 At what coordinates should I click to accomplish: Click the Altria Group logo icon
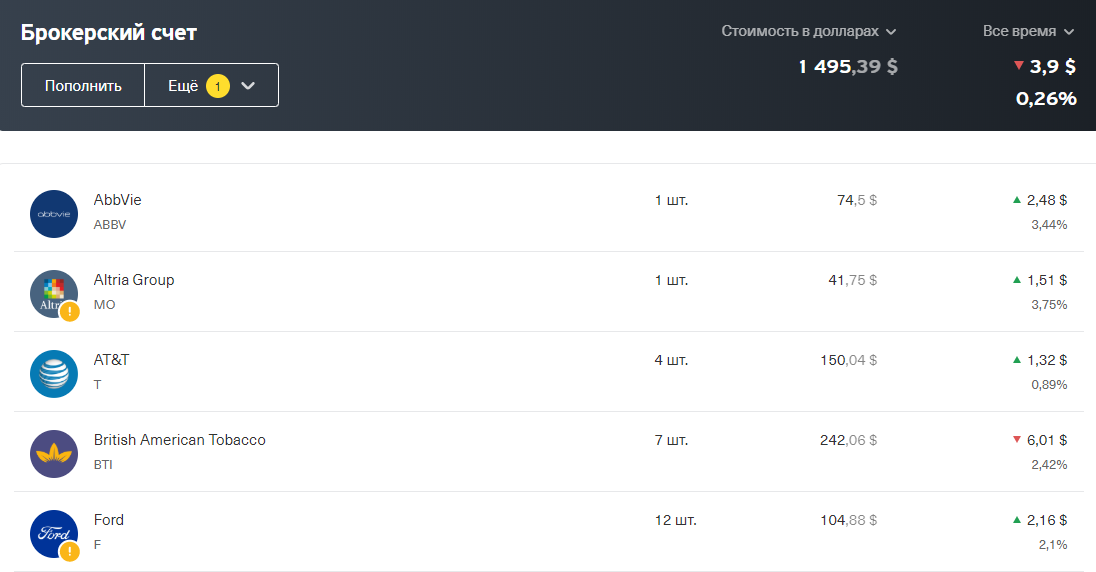[54, 294]
